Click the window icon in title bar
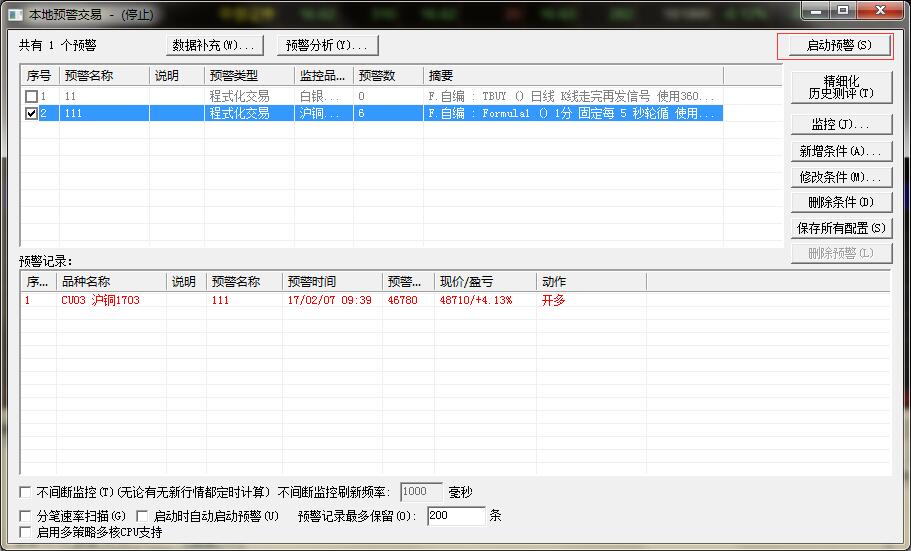911x551 pixels. coord(15,14)
